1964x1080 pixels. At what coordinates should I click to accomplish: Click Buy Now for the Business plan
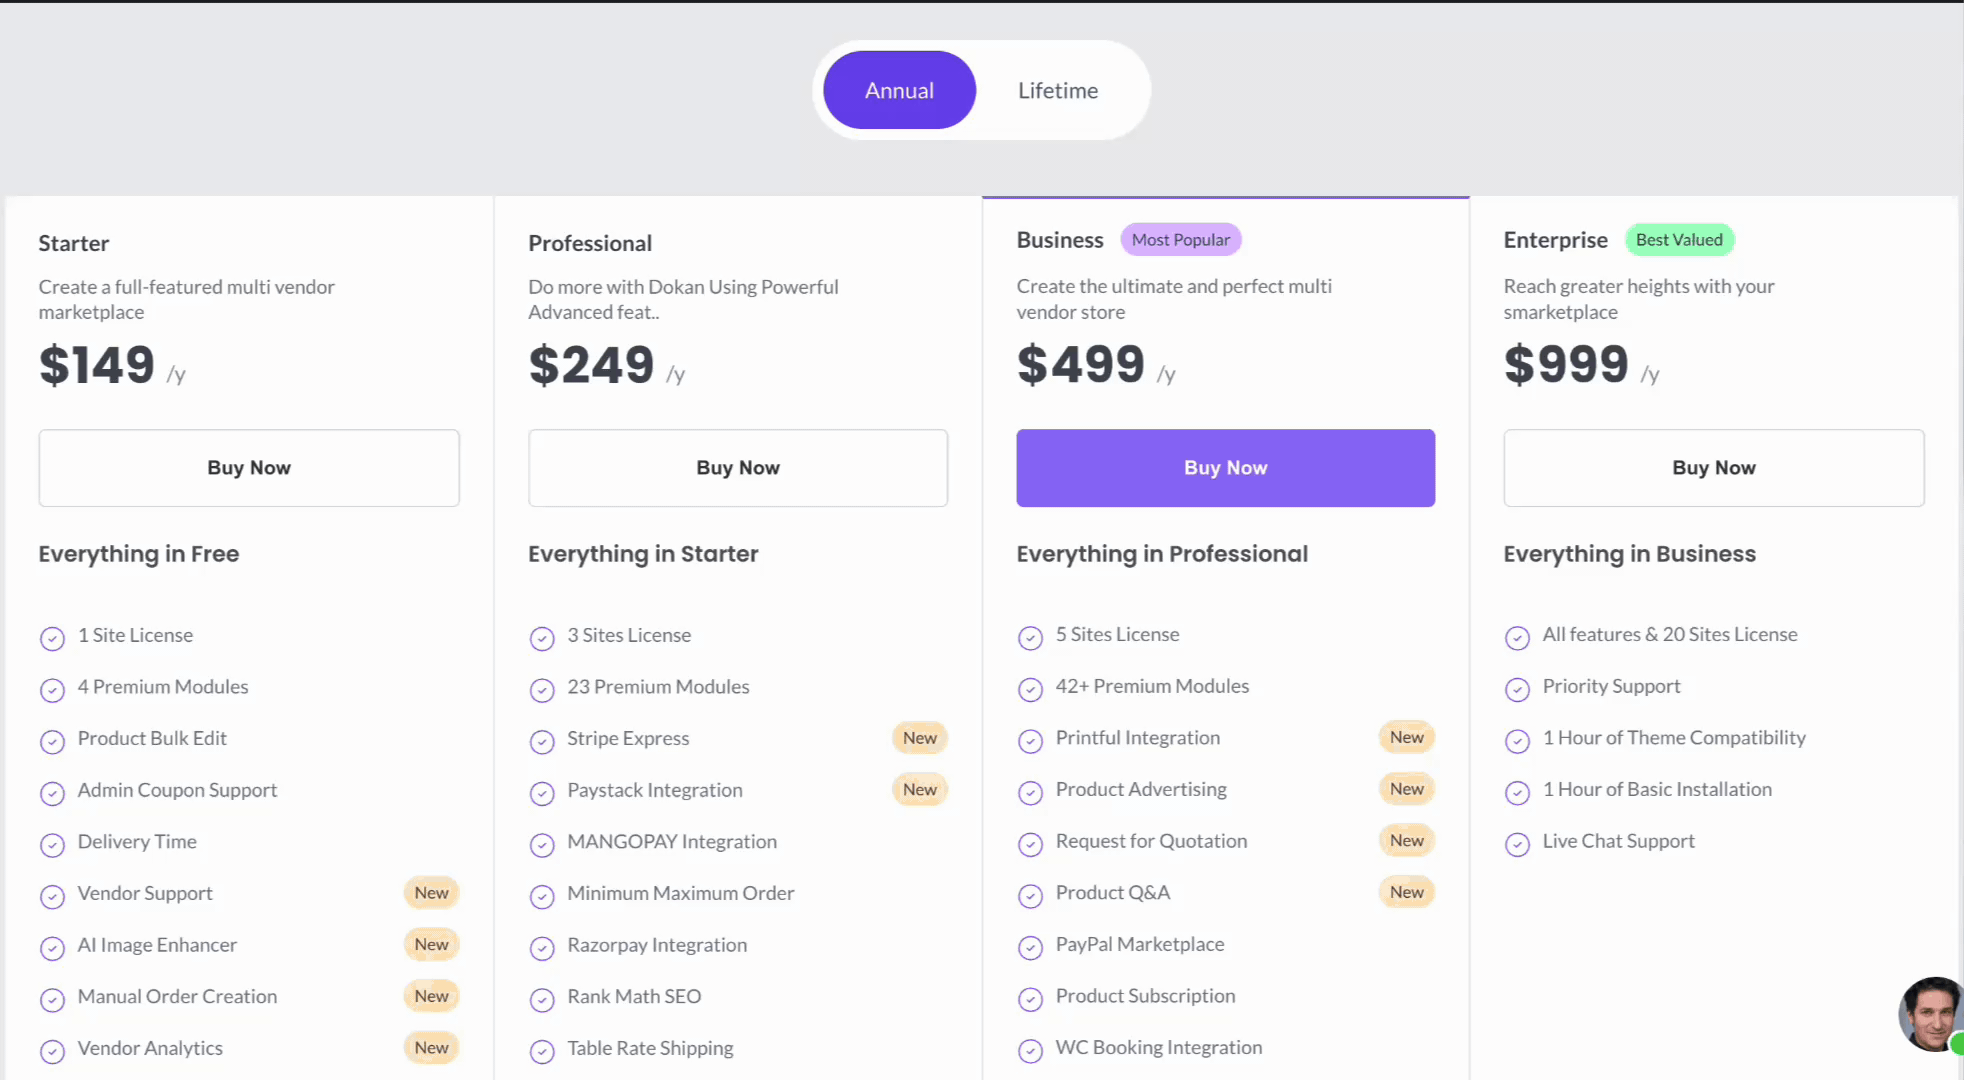1225,467
